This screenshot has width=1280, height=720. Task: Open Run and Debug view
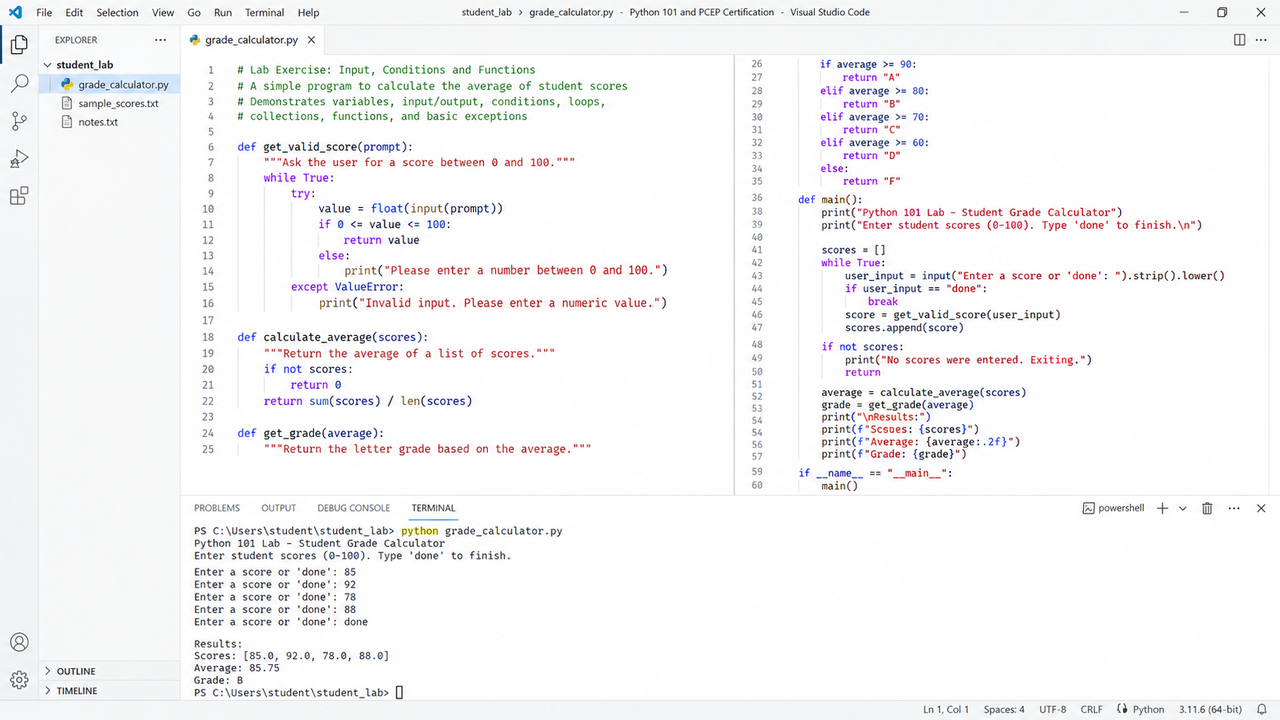pos(19,159)
